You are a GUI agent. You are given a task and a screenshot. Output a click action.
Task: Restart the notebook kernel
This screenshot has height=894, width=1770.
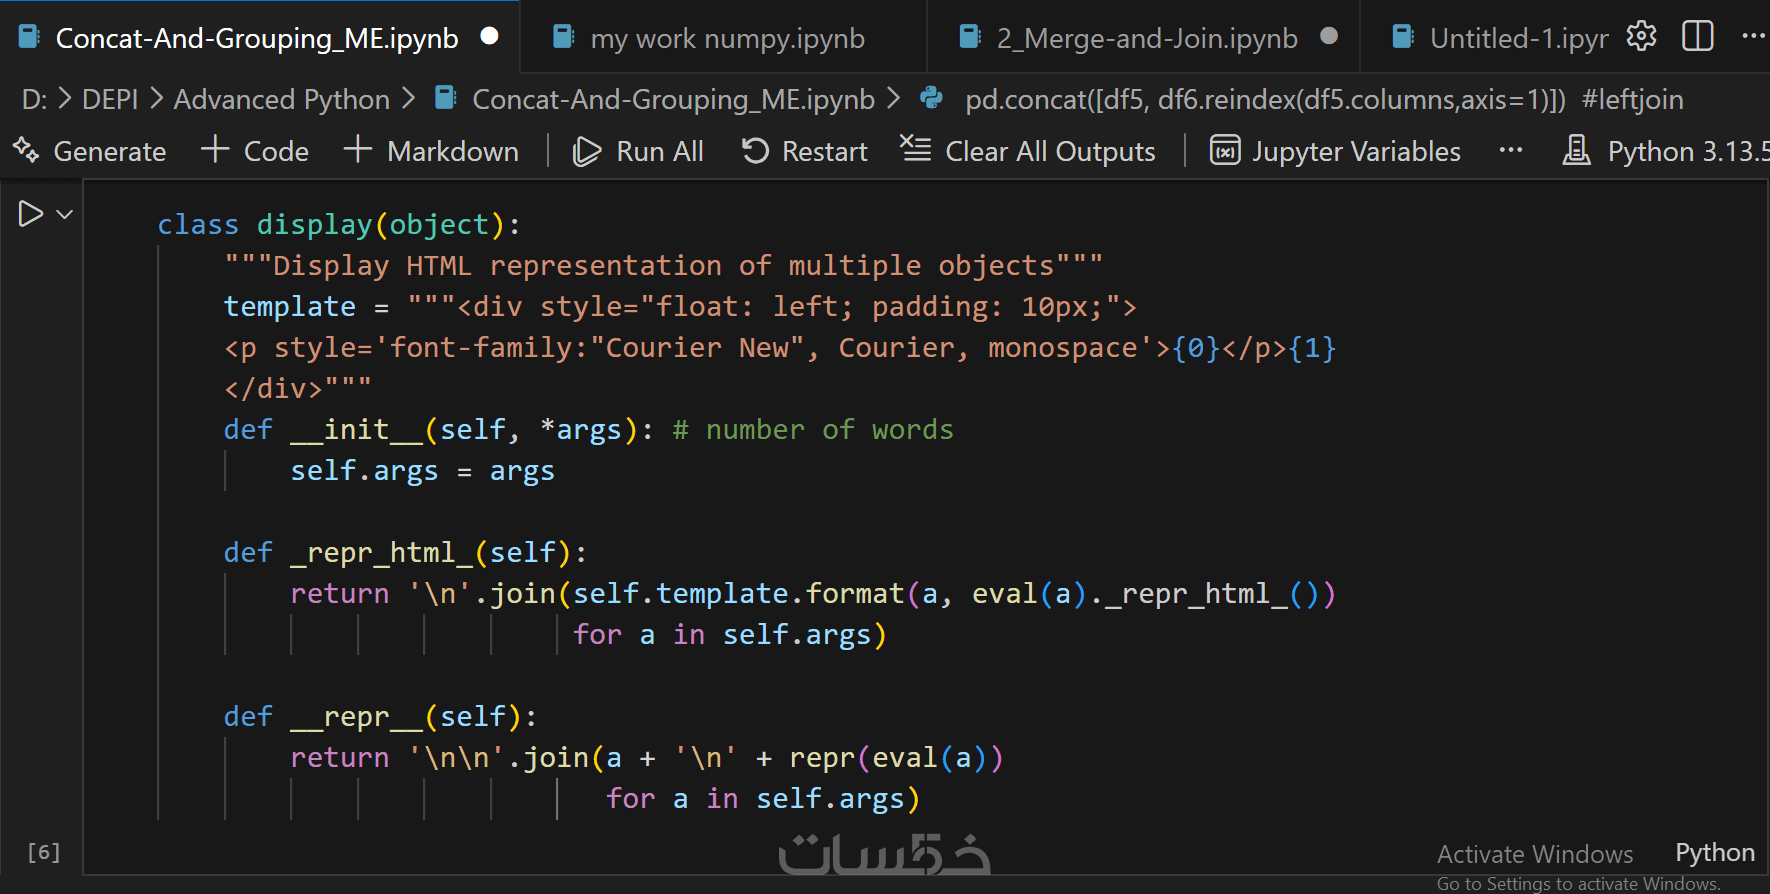pos(805,151)
